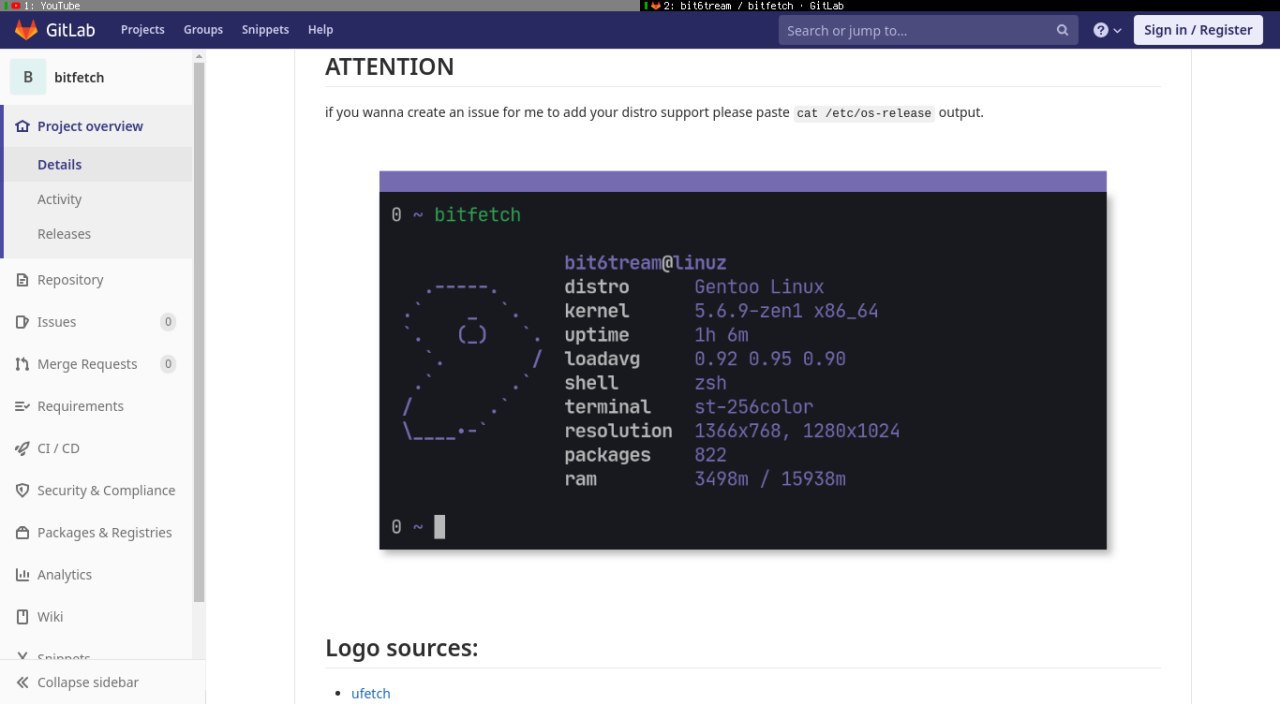This screenshot has height=704, width=1280.
Task: Open Security & Compliance section
Action: (x=106, y=490)
